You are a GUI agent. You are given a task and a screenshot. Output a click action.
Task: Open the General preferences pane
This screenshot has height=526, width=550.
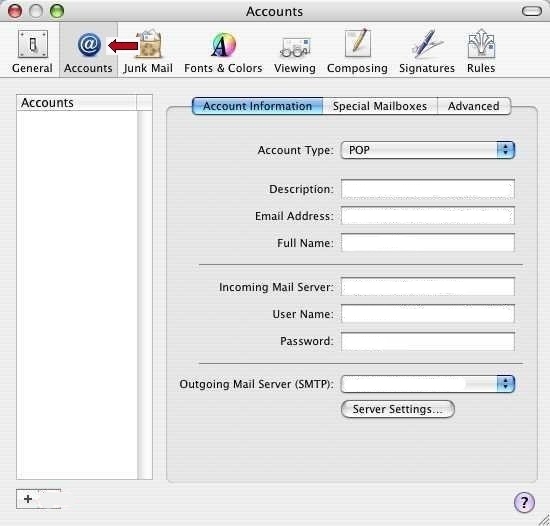32,52
